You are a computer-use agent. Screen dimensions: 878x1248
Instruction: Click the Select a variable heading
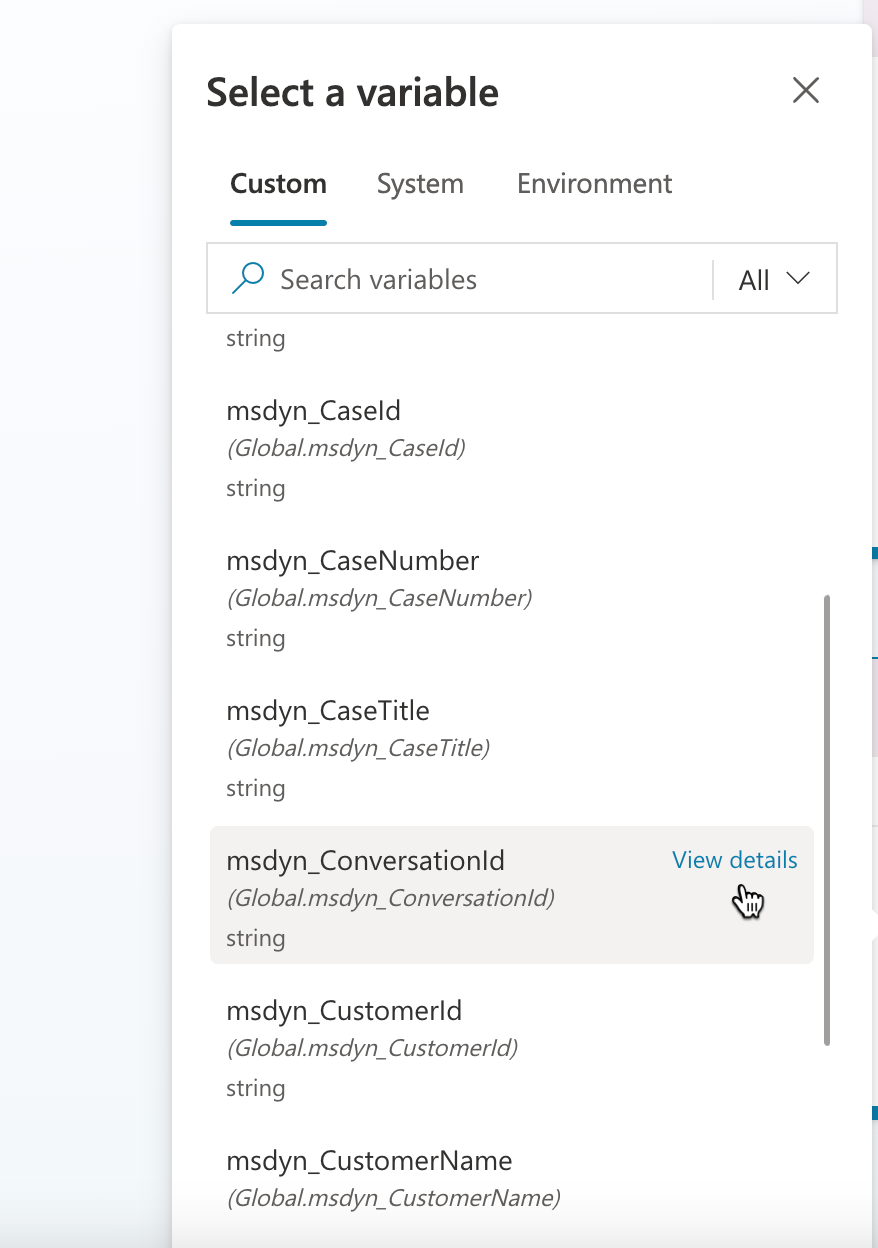click(352, 92)
